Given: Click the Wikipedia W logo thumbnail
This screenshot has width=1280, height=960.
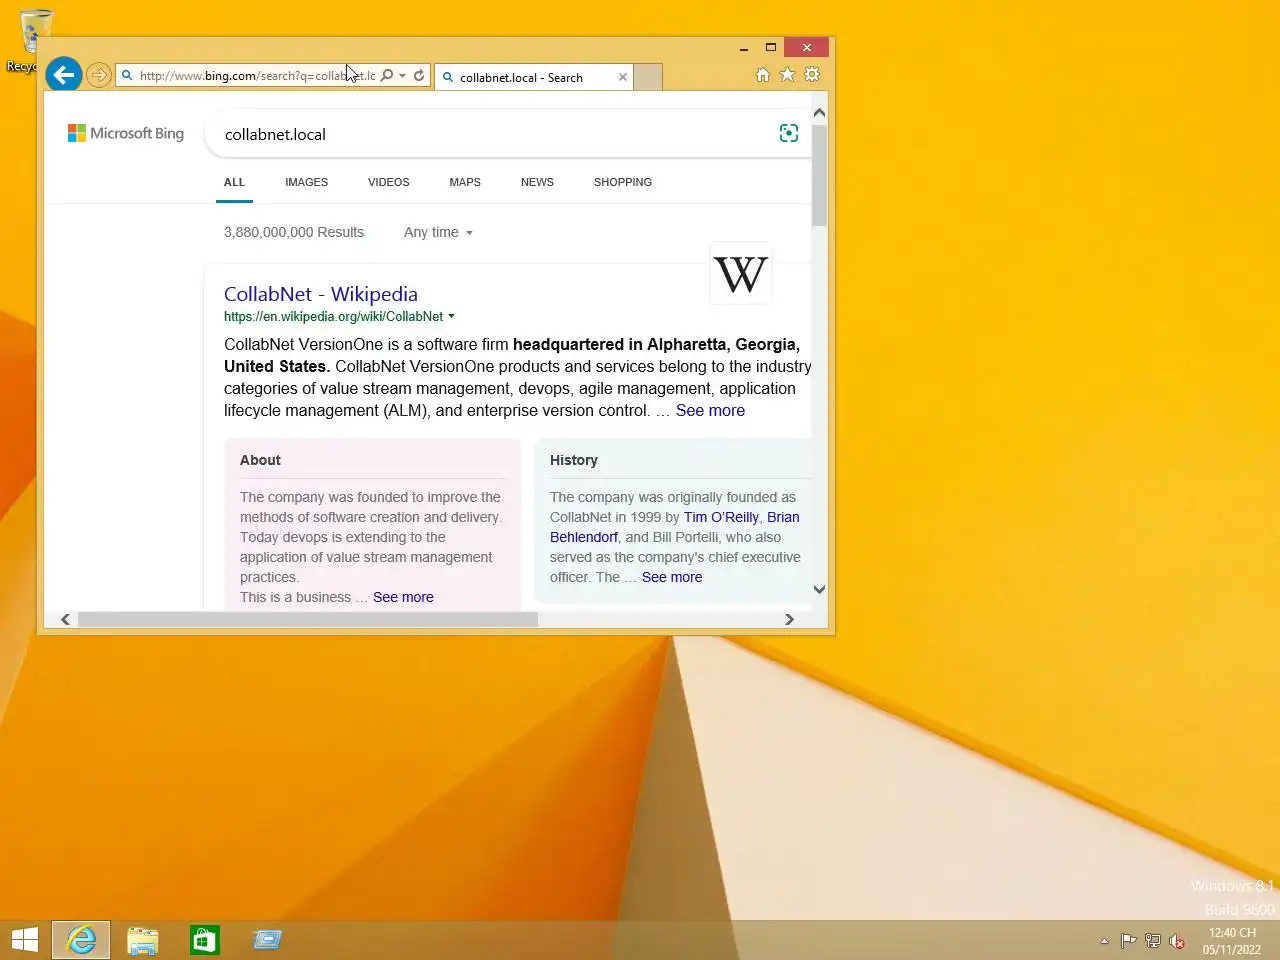Looking at the screenshot, I should tap(741, 273).
